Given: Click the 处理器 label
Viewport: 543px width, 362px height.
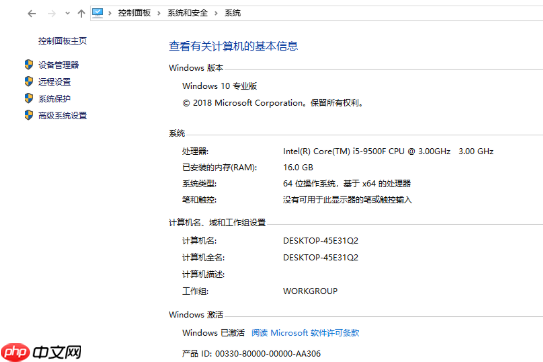Looking at the screenshot, I should point(195,151).
